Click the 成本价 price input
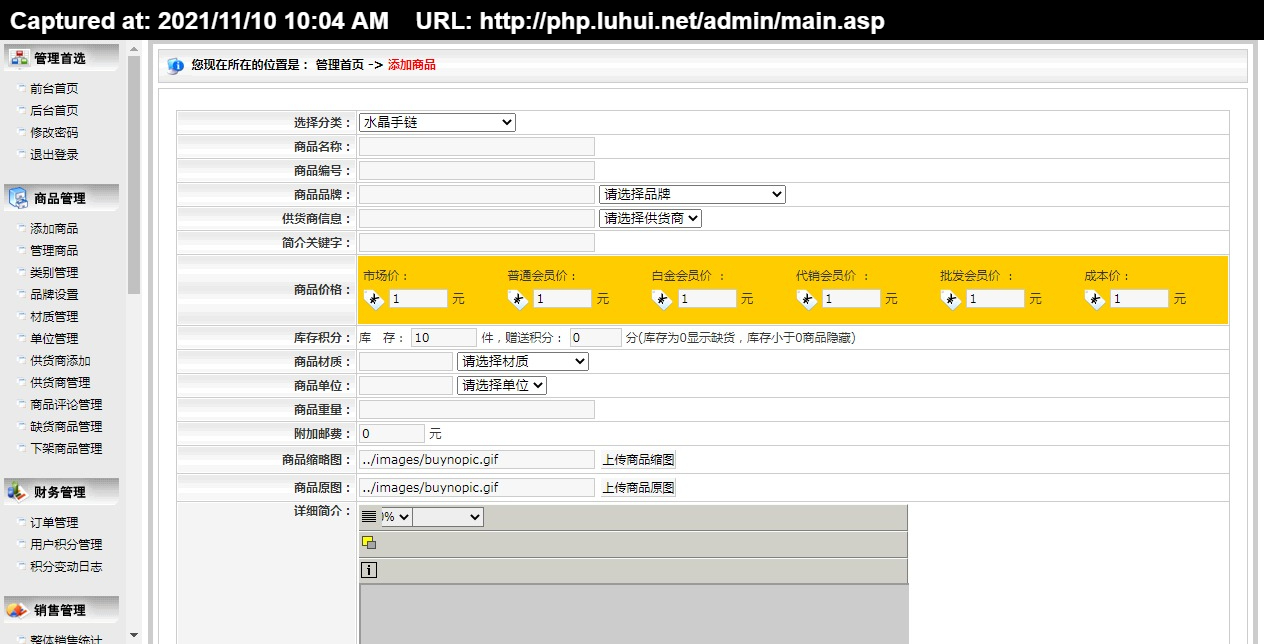Image resolution: width=1264 pixels, height=644 pixels. click(x=1139, y=298)
